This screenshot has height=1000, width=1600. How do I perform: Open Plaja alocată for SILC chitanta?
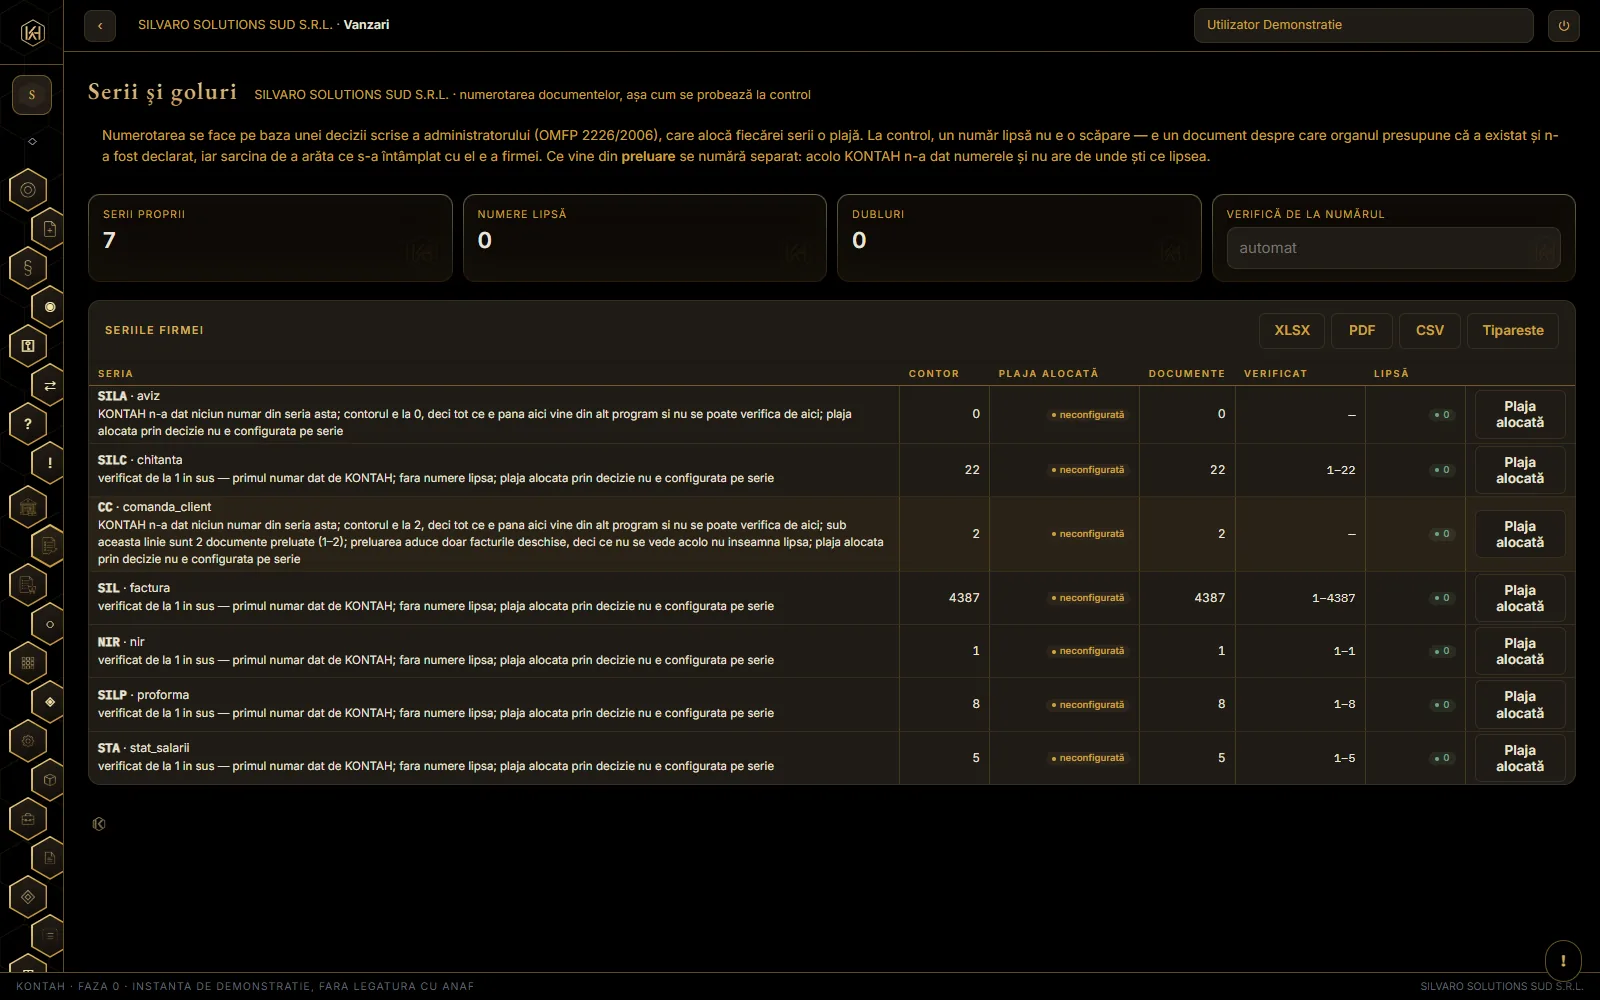click(x=1520, y=471)
